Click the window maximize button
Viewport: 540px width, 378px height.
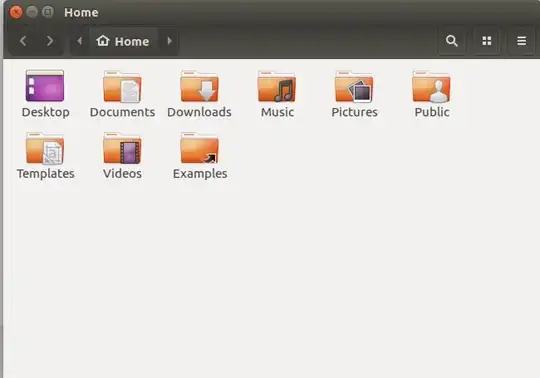tap(48, 12)
